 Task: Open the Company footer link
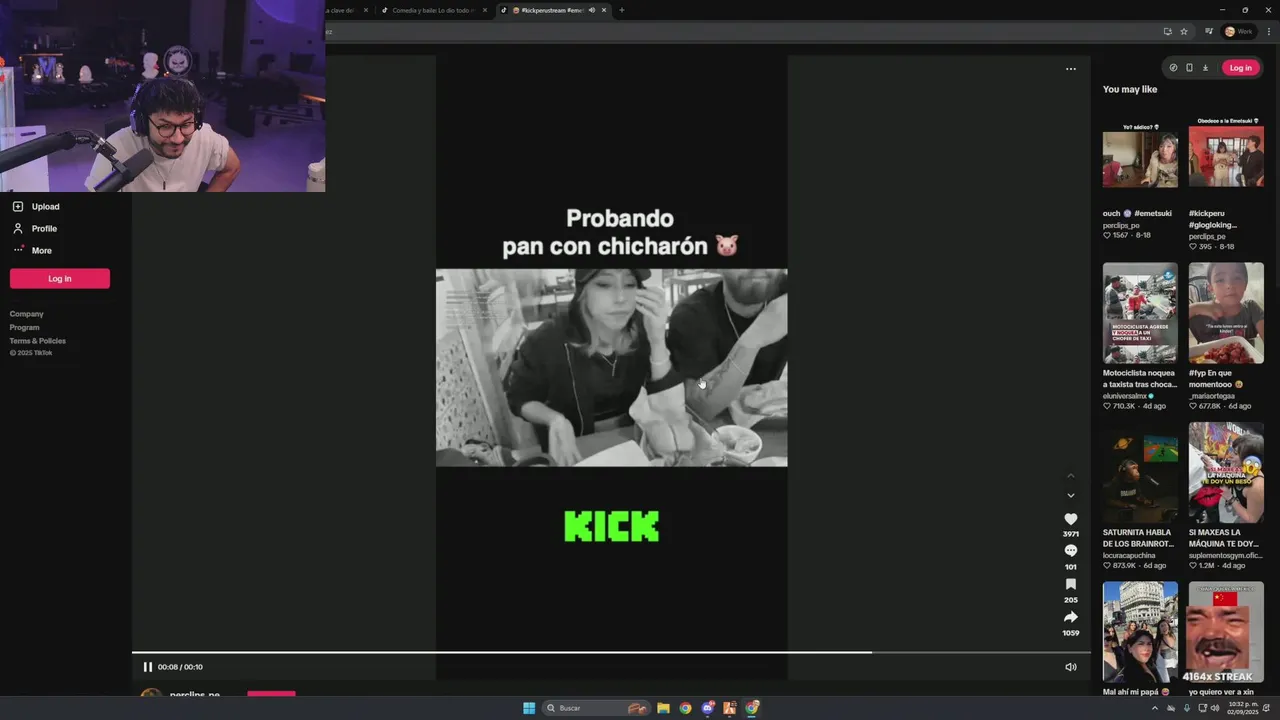(27, 314)
